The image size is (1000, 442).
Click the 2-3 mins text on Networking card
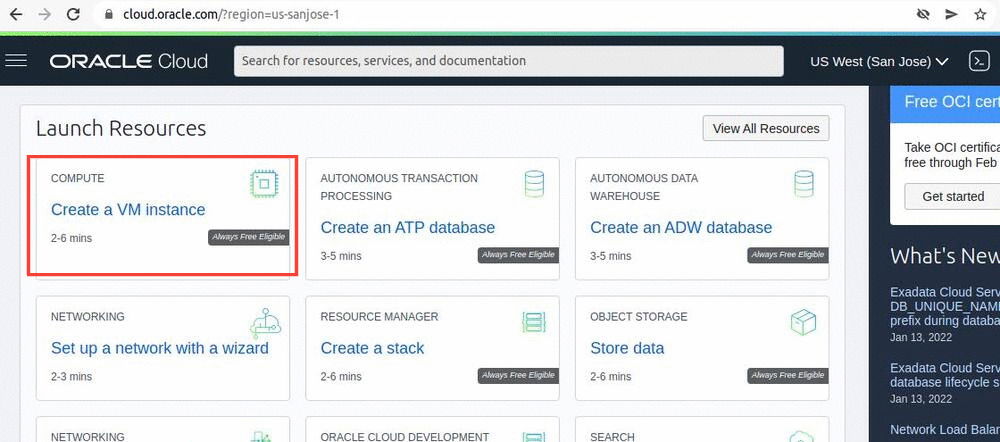tap(71, 376)
